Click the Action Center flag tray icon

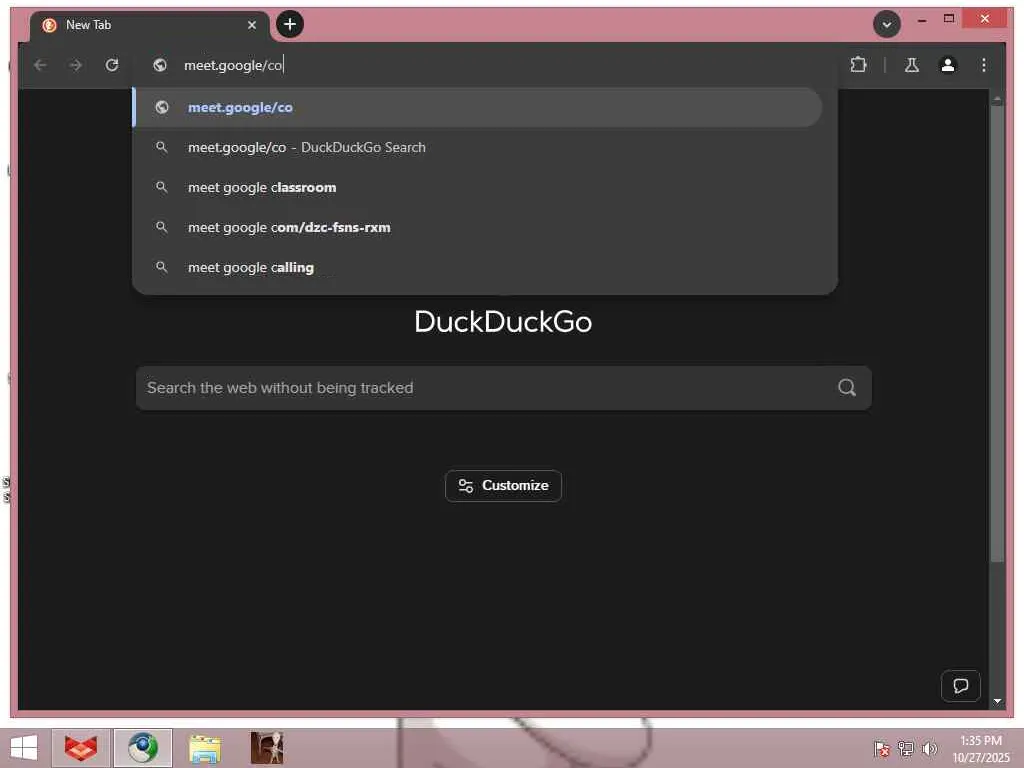(882, 748)
